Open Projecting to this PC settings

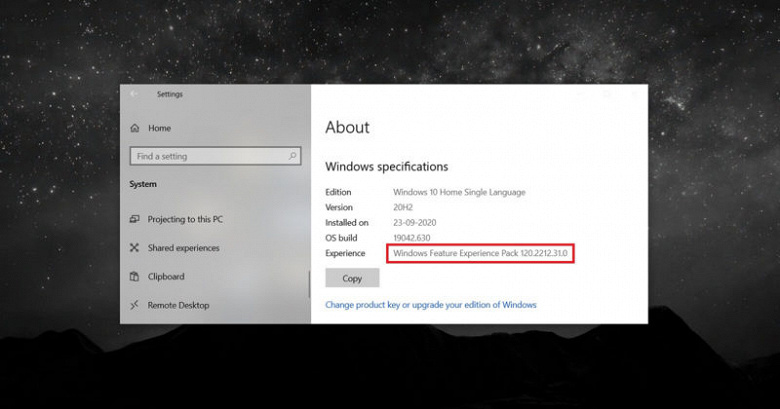tap(185, 219)
